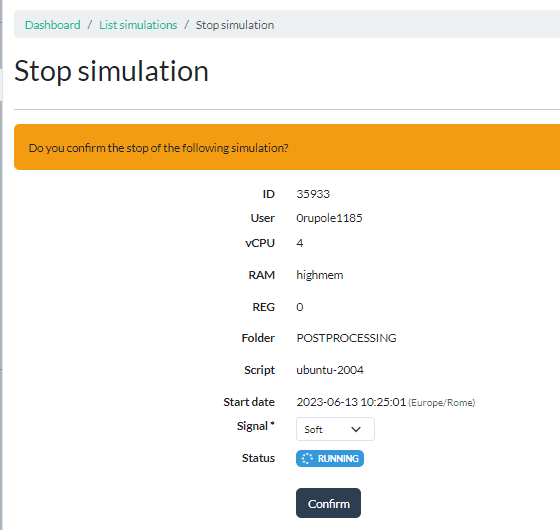Click Stop simulation breadcrumb item
560x530 pixels.
pyautogui.click(x=235, y=25)
